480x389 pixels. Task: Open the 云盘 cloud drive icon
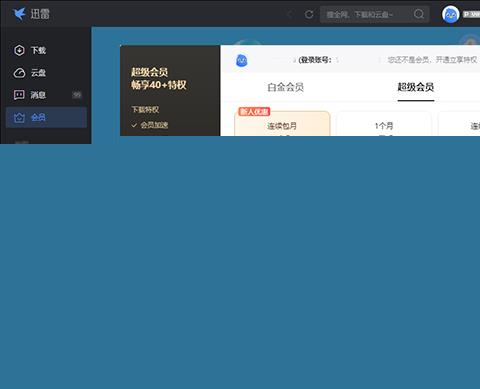click(x=19, y=73)
